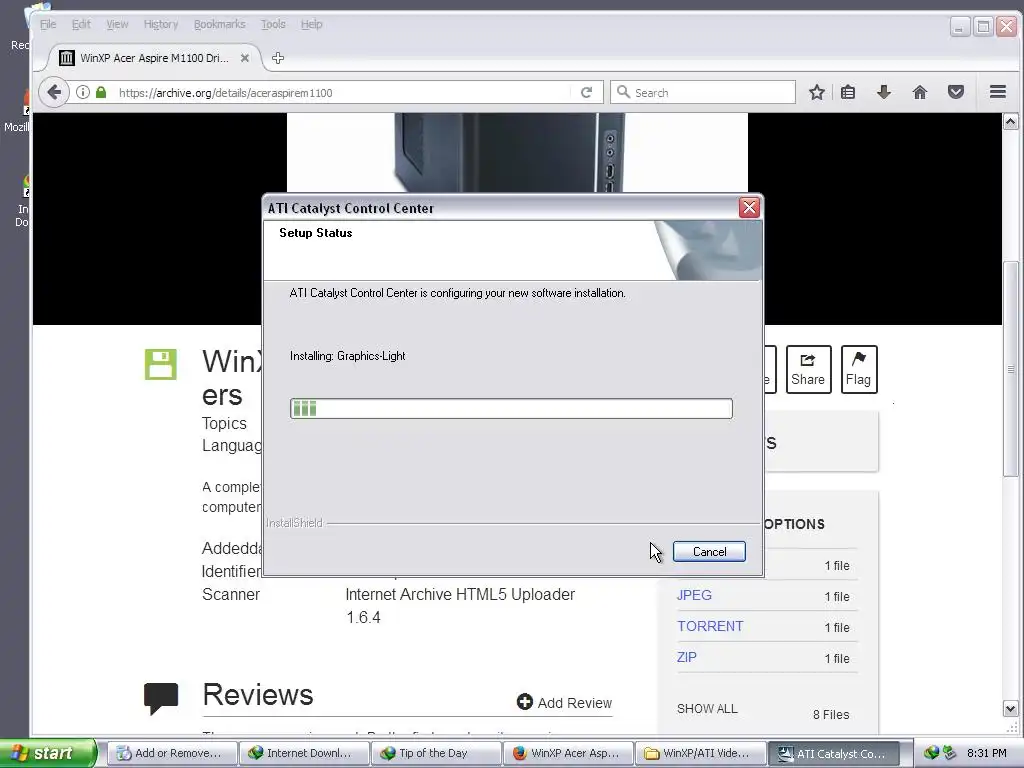Open the Windows start menu
The height and width of the screenshot is (768, 1024).
tap(47, 753)
